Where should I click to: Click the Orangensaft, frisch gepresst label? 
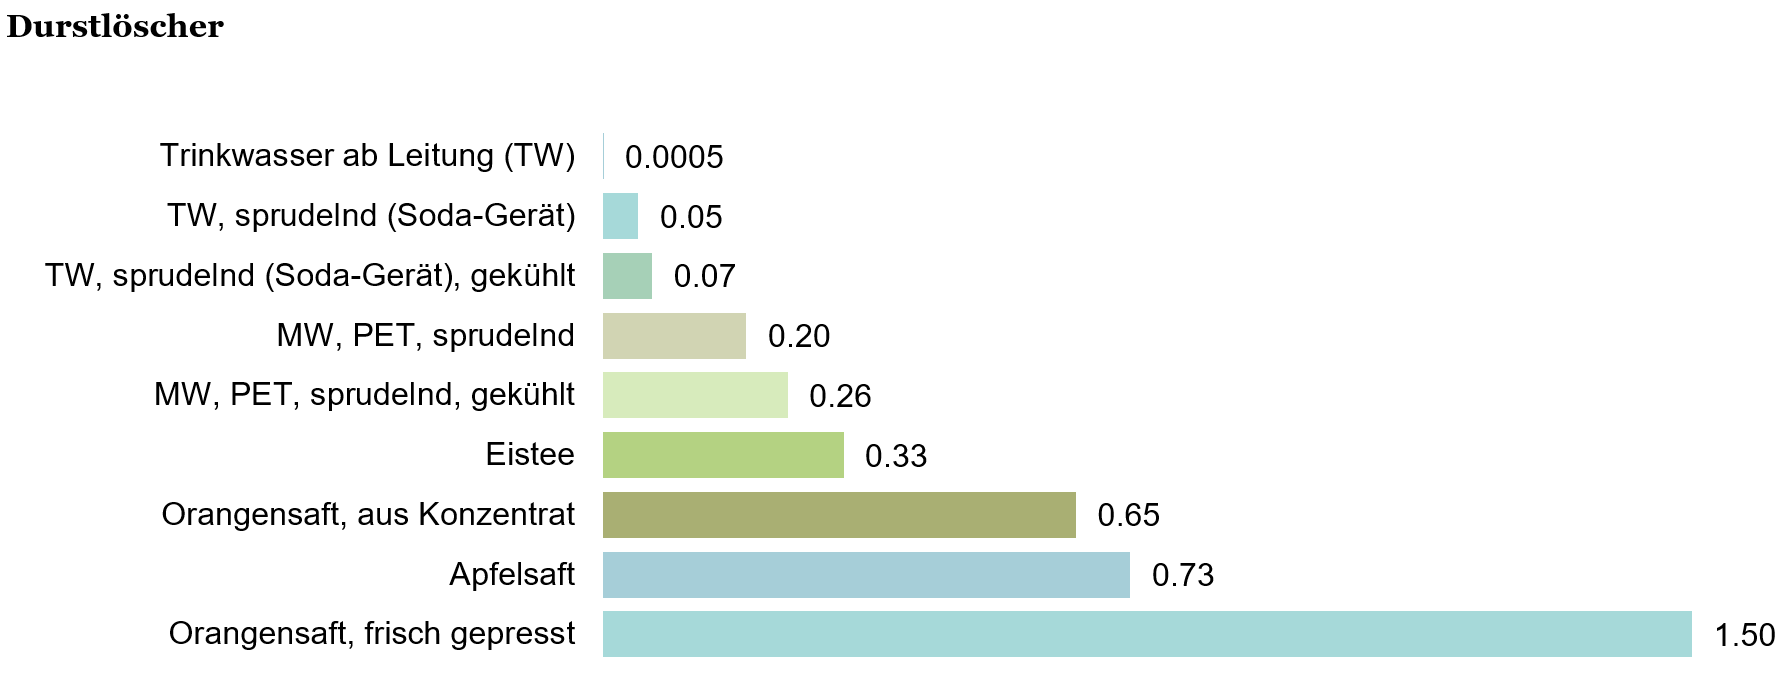(x=372, y=634)
